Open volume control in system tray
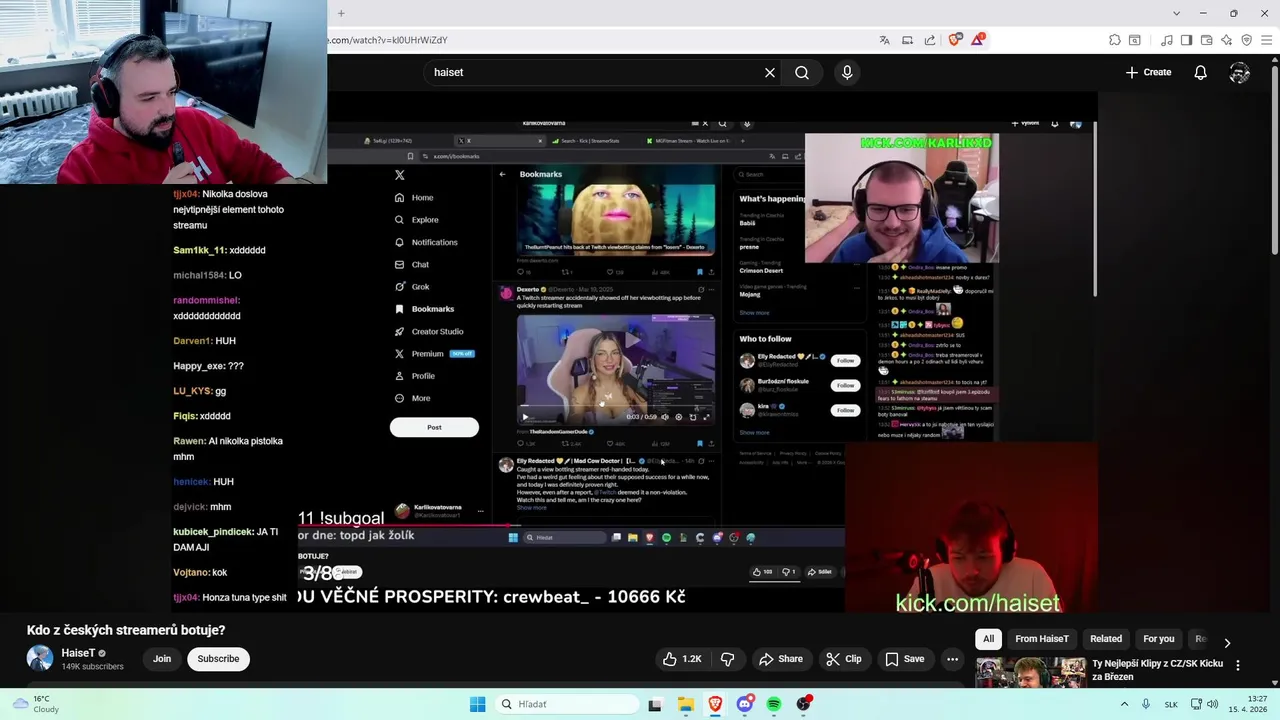Screen dimensions: 1280x720 click(x=1212, y=704)
